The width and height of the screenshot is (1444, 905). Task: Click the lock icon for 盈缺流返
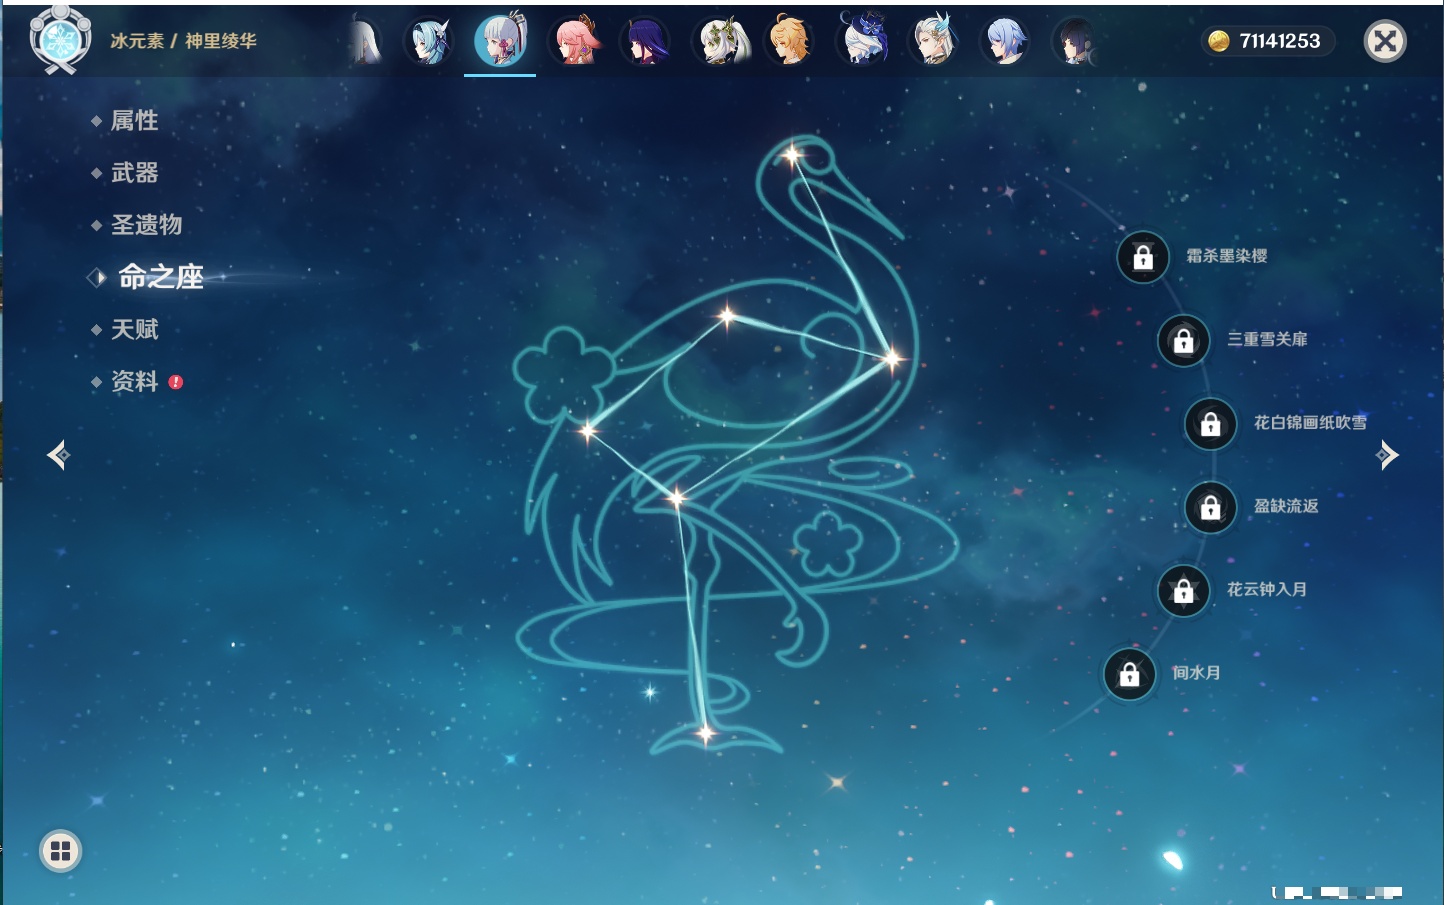tap(1210, 507)
